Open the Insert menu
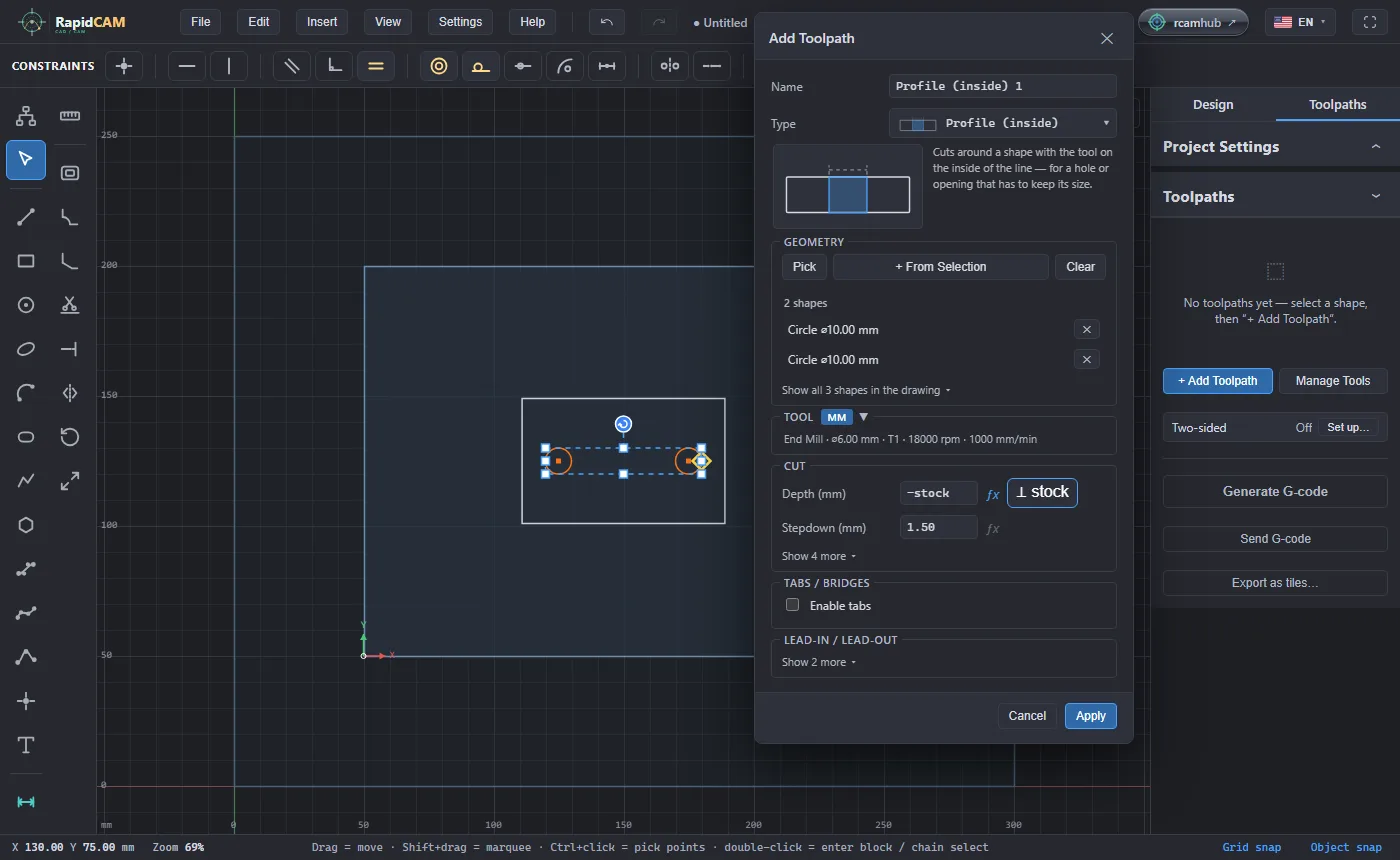 322,22
